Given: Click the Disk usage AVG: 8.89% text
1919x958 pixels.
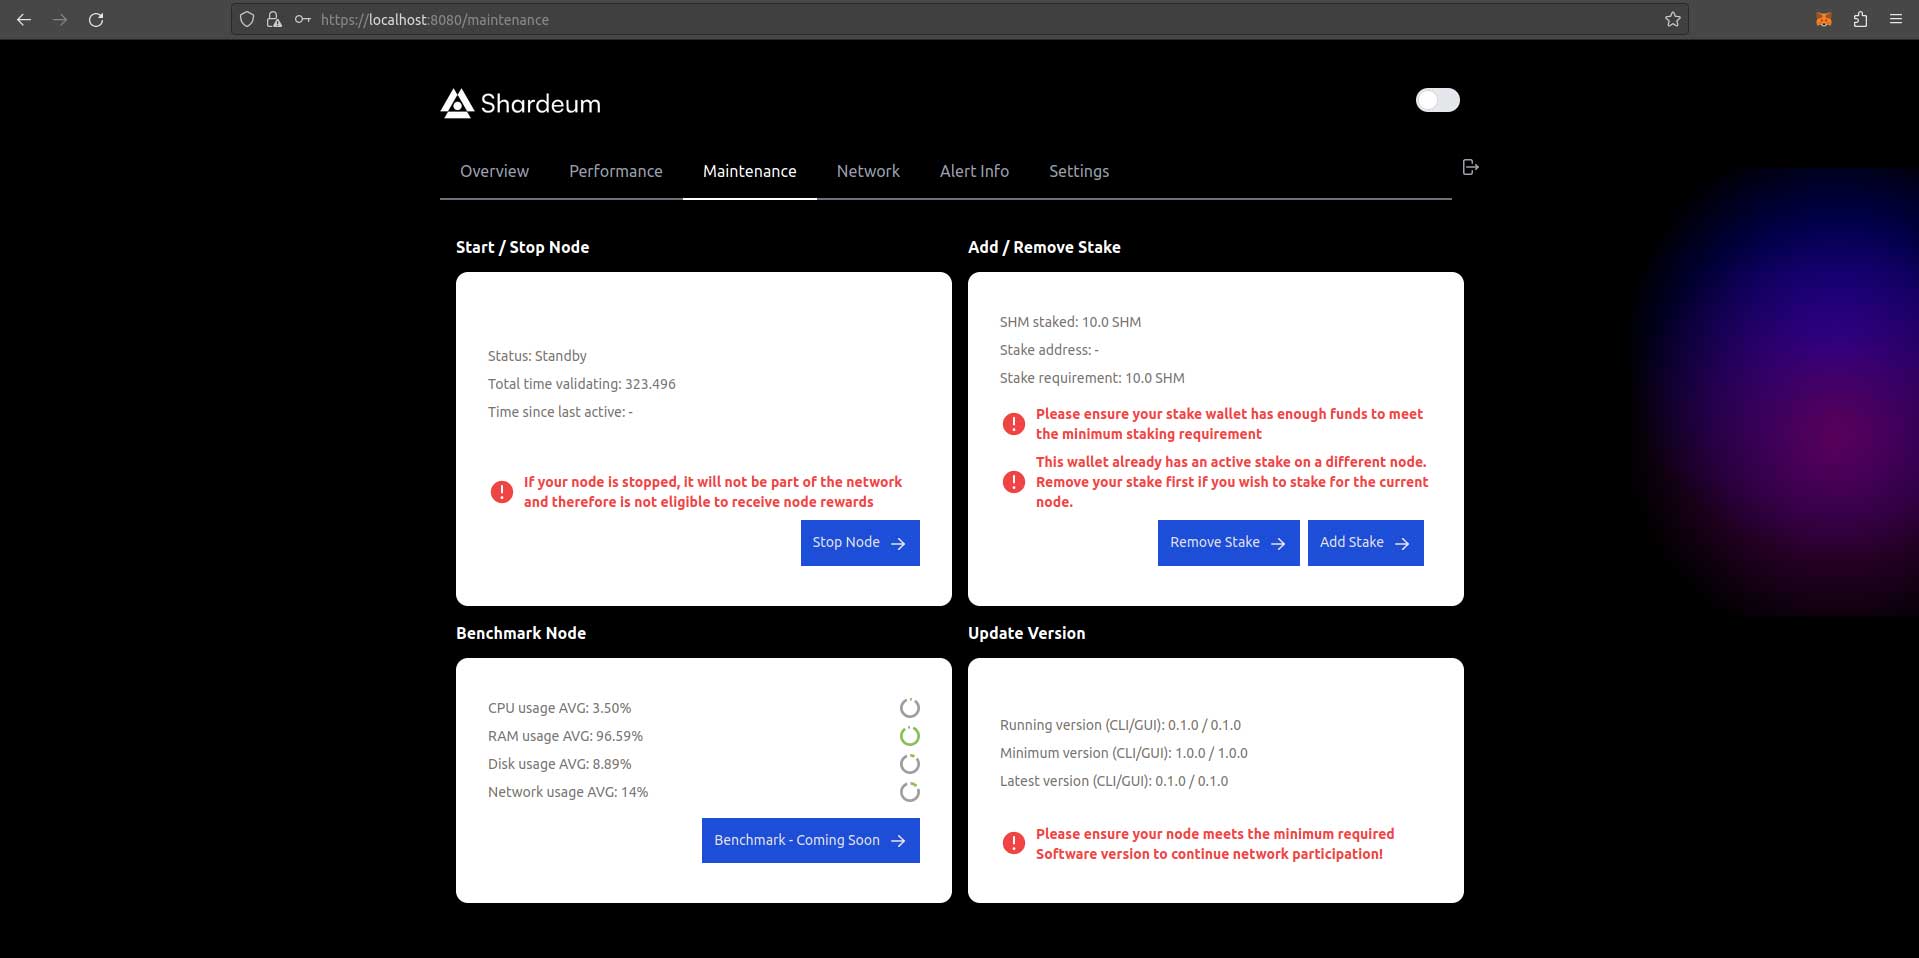Looking at the screenshot, I should point(559,764).
